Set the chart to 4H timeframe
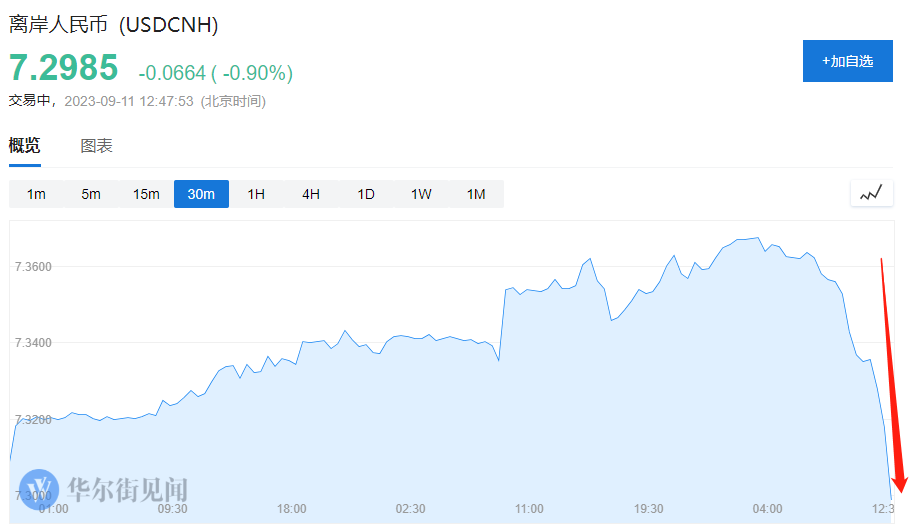Image resolution: width=910 pixels, height=530 pixels. [x=311, y=194]
